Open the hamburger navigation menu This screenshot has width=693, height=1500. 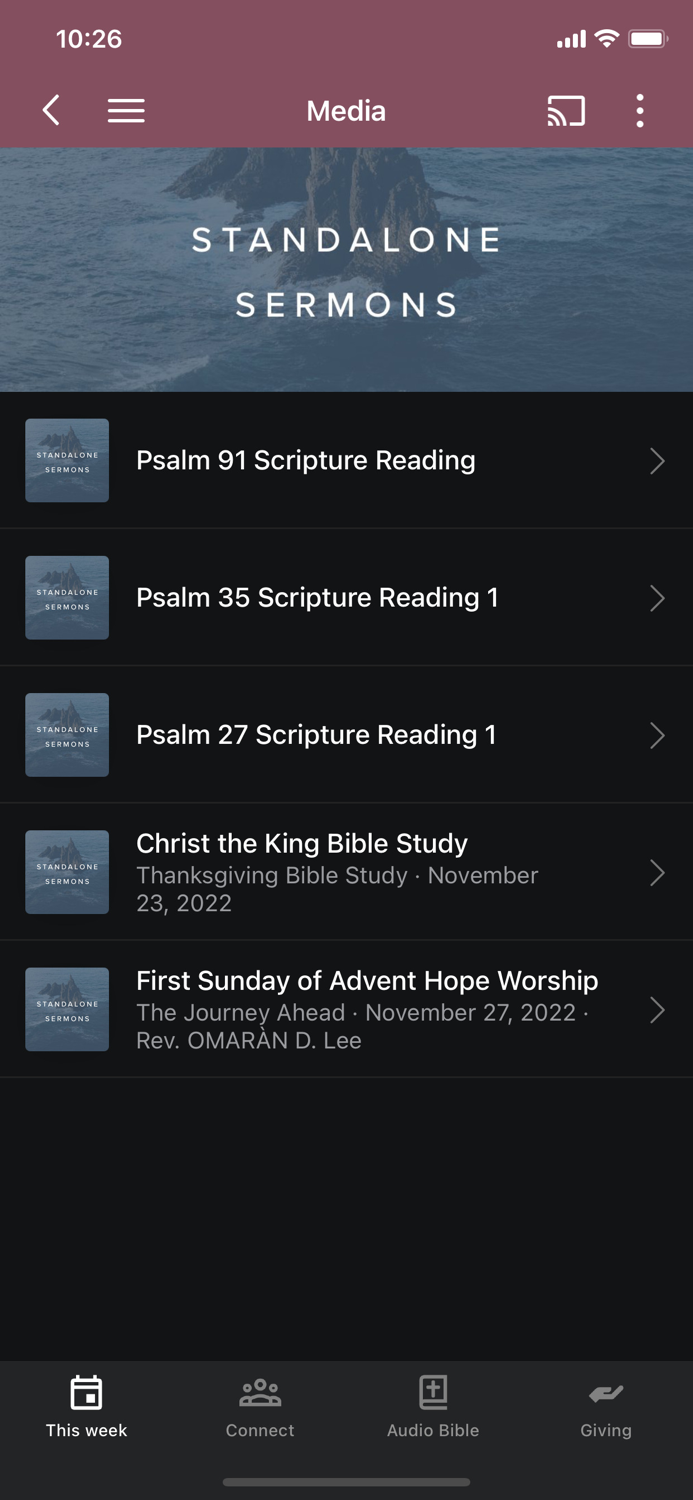126,111
